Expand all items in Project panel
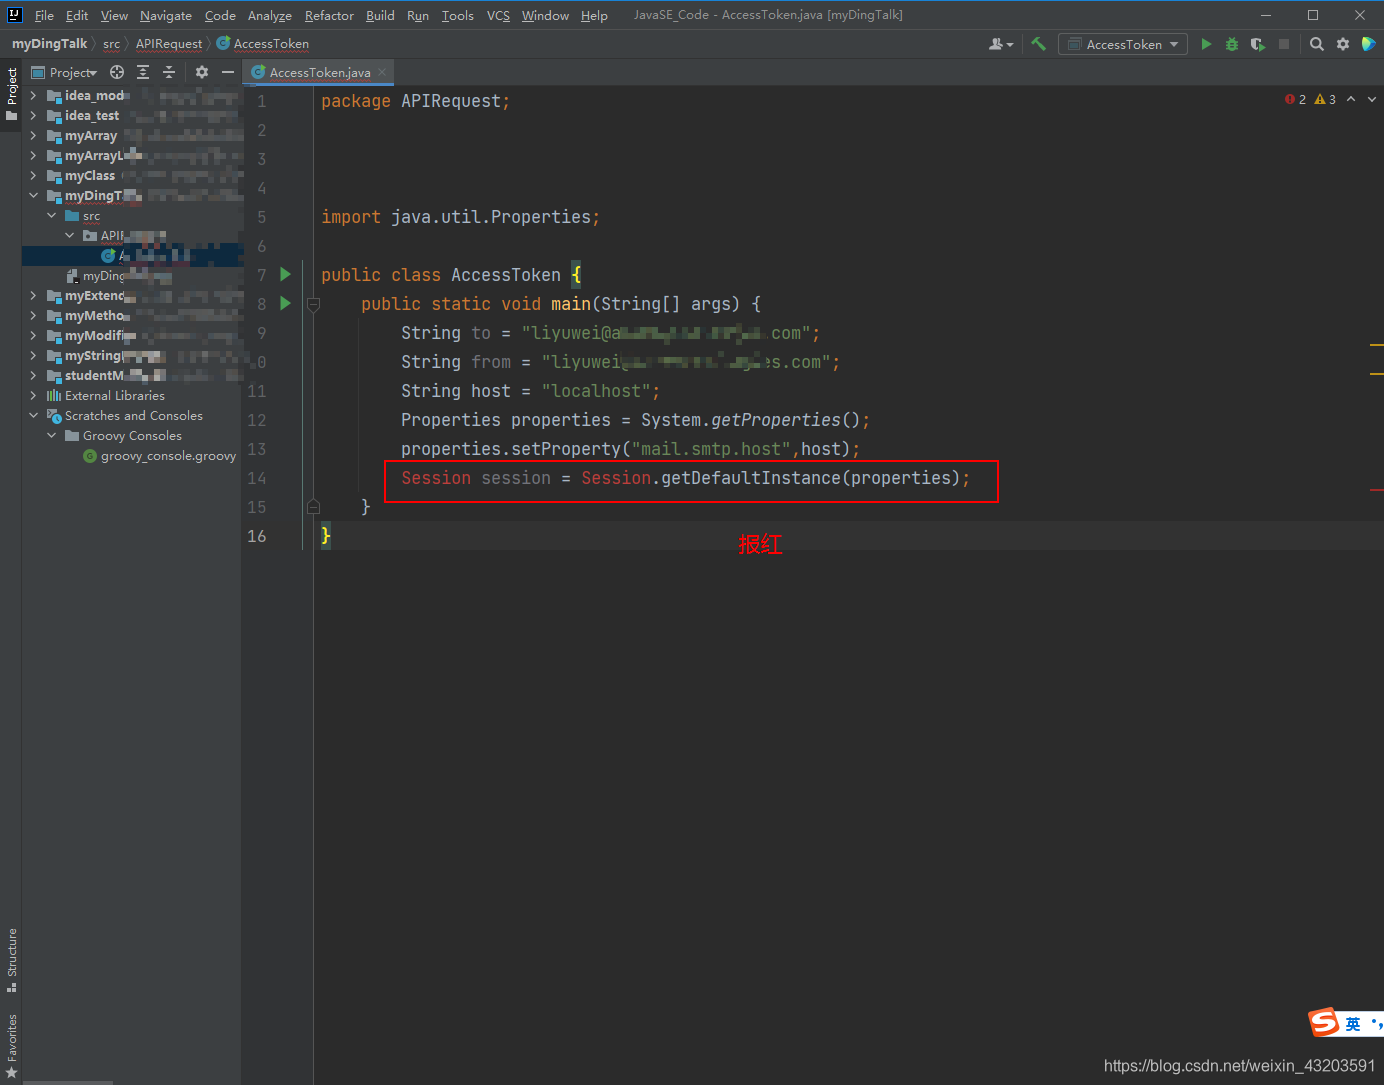The width and height of the screenshot is (1384, 1085). click(x=143, y=72)
